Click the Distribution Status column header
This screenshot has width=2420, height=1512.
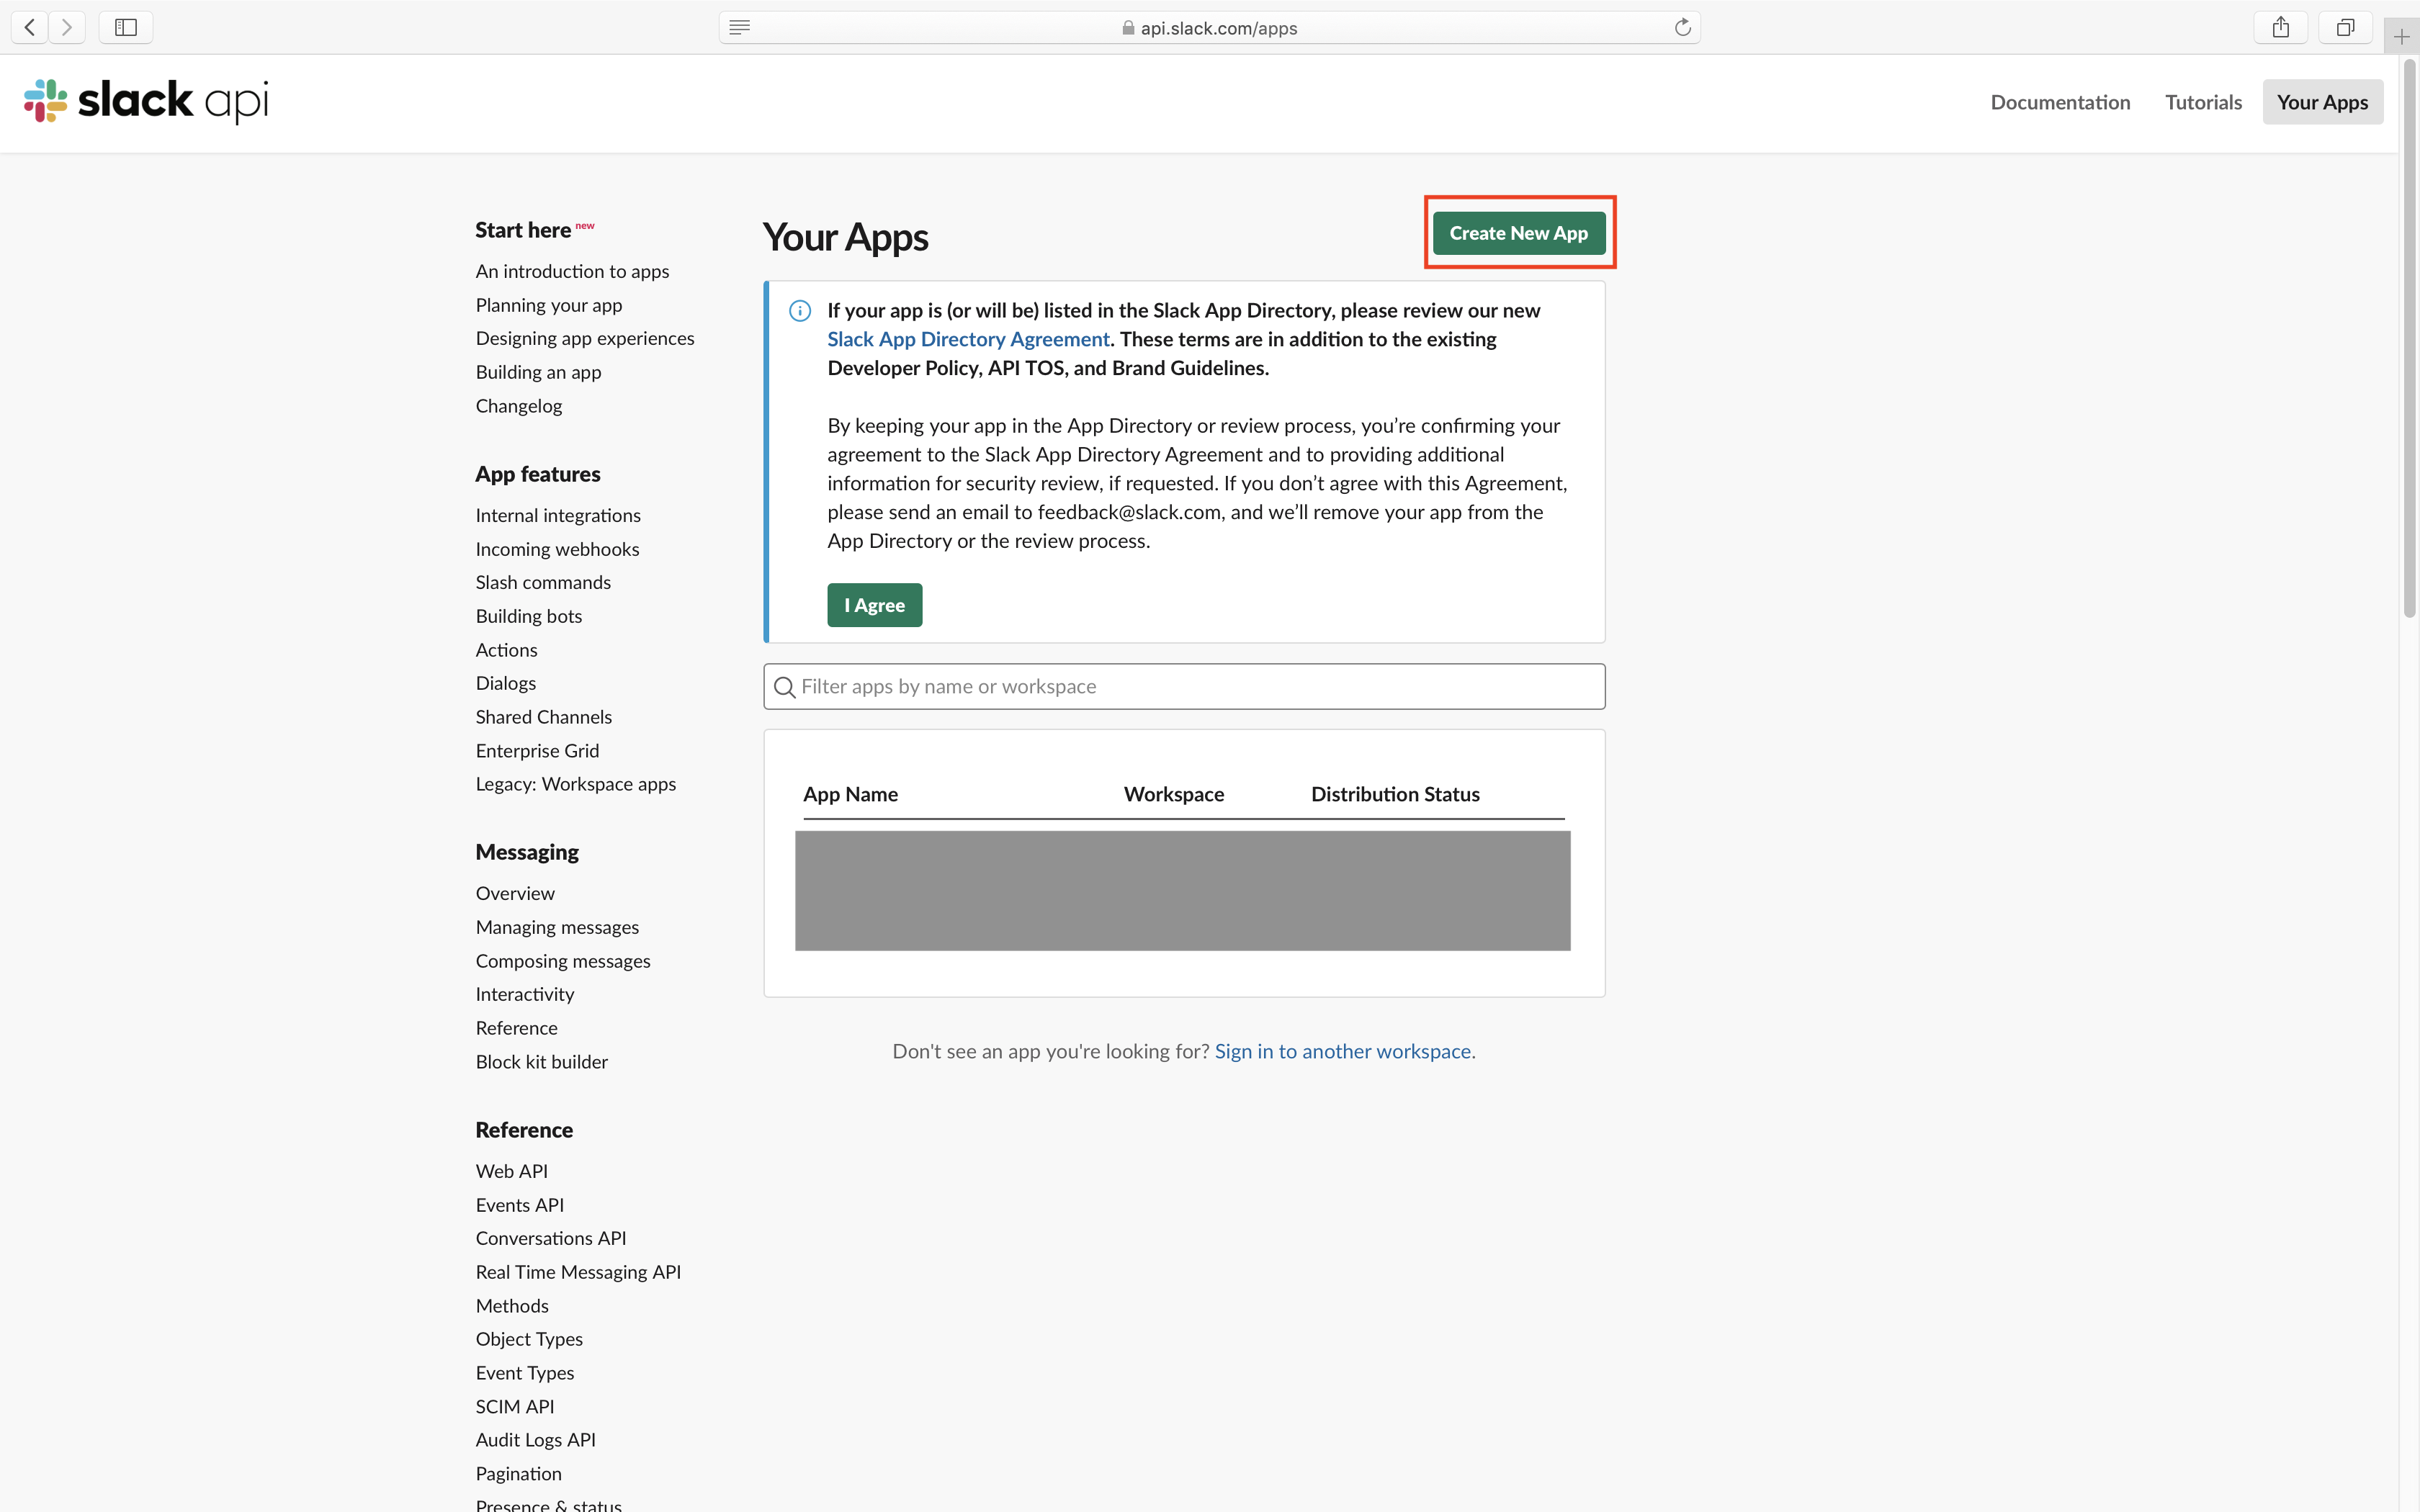(1395, 794)
